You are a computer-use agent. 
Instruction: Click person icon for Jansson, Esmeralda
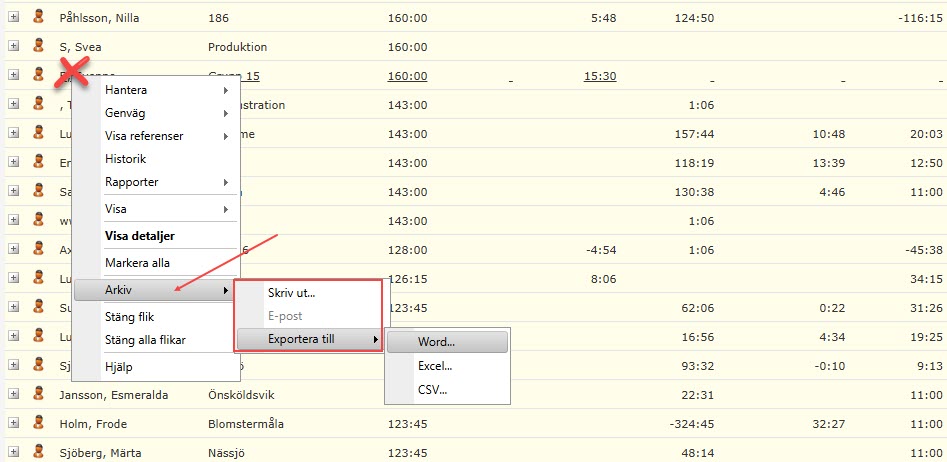coord(39,394)
